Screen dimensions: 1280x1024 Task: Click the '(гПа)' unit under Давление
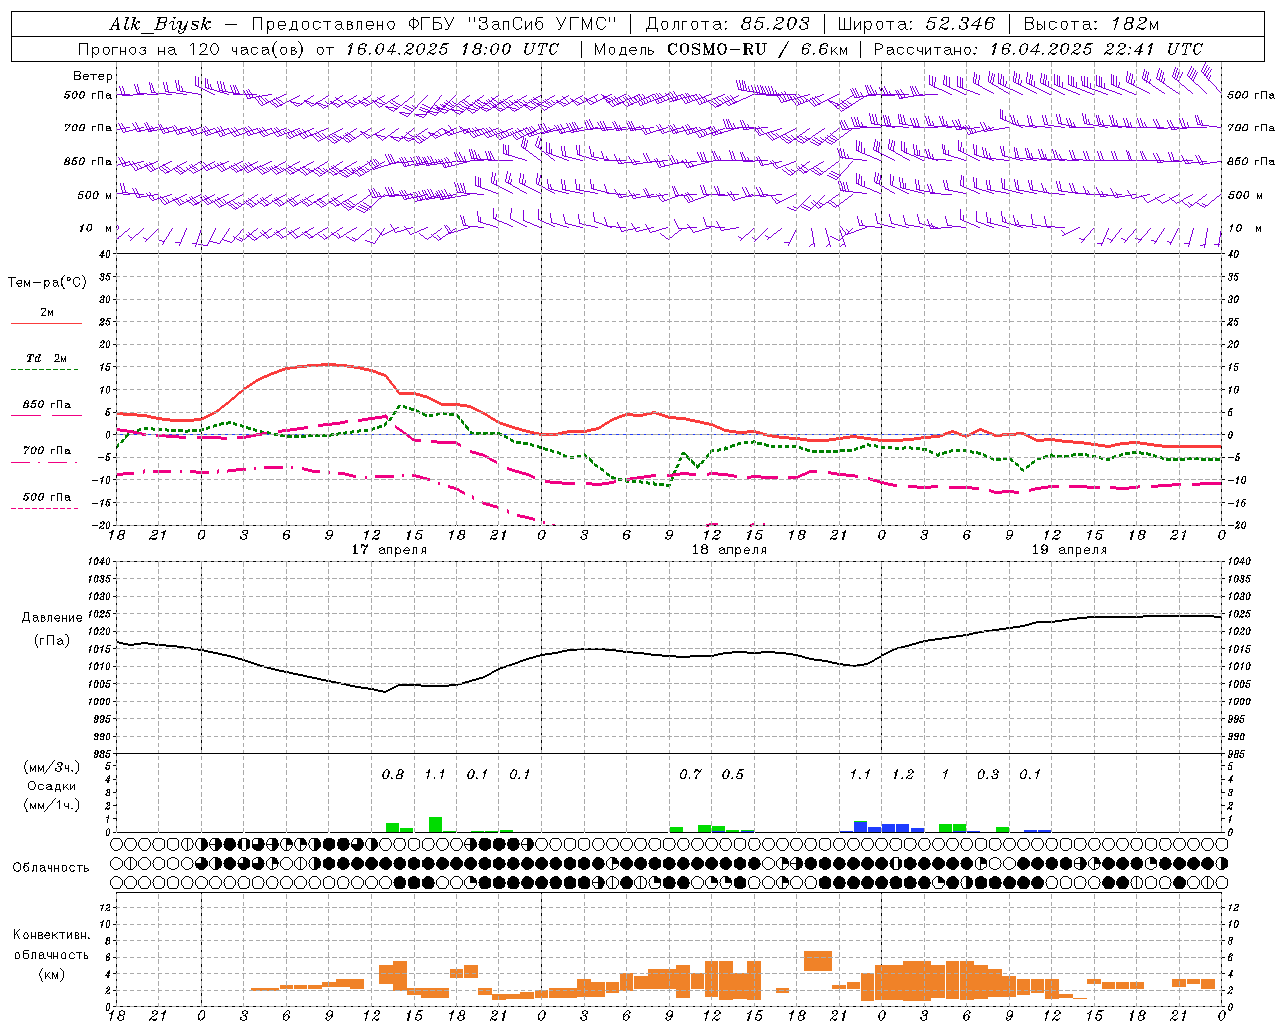coord(52,641)
